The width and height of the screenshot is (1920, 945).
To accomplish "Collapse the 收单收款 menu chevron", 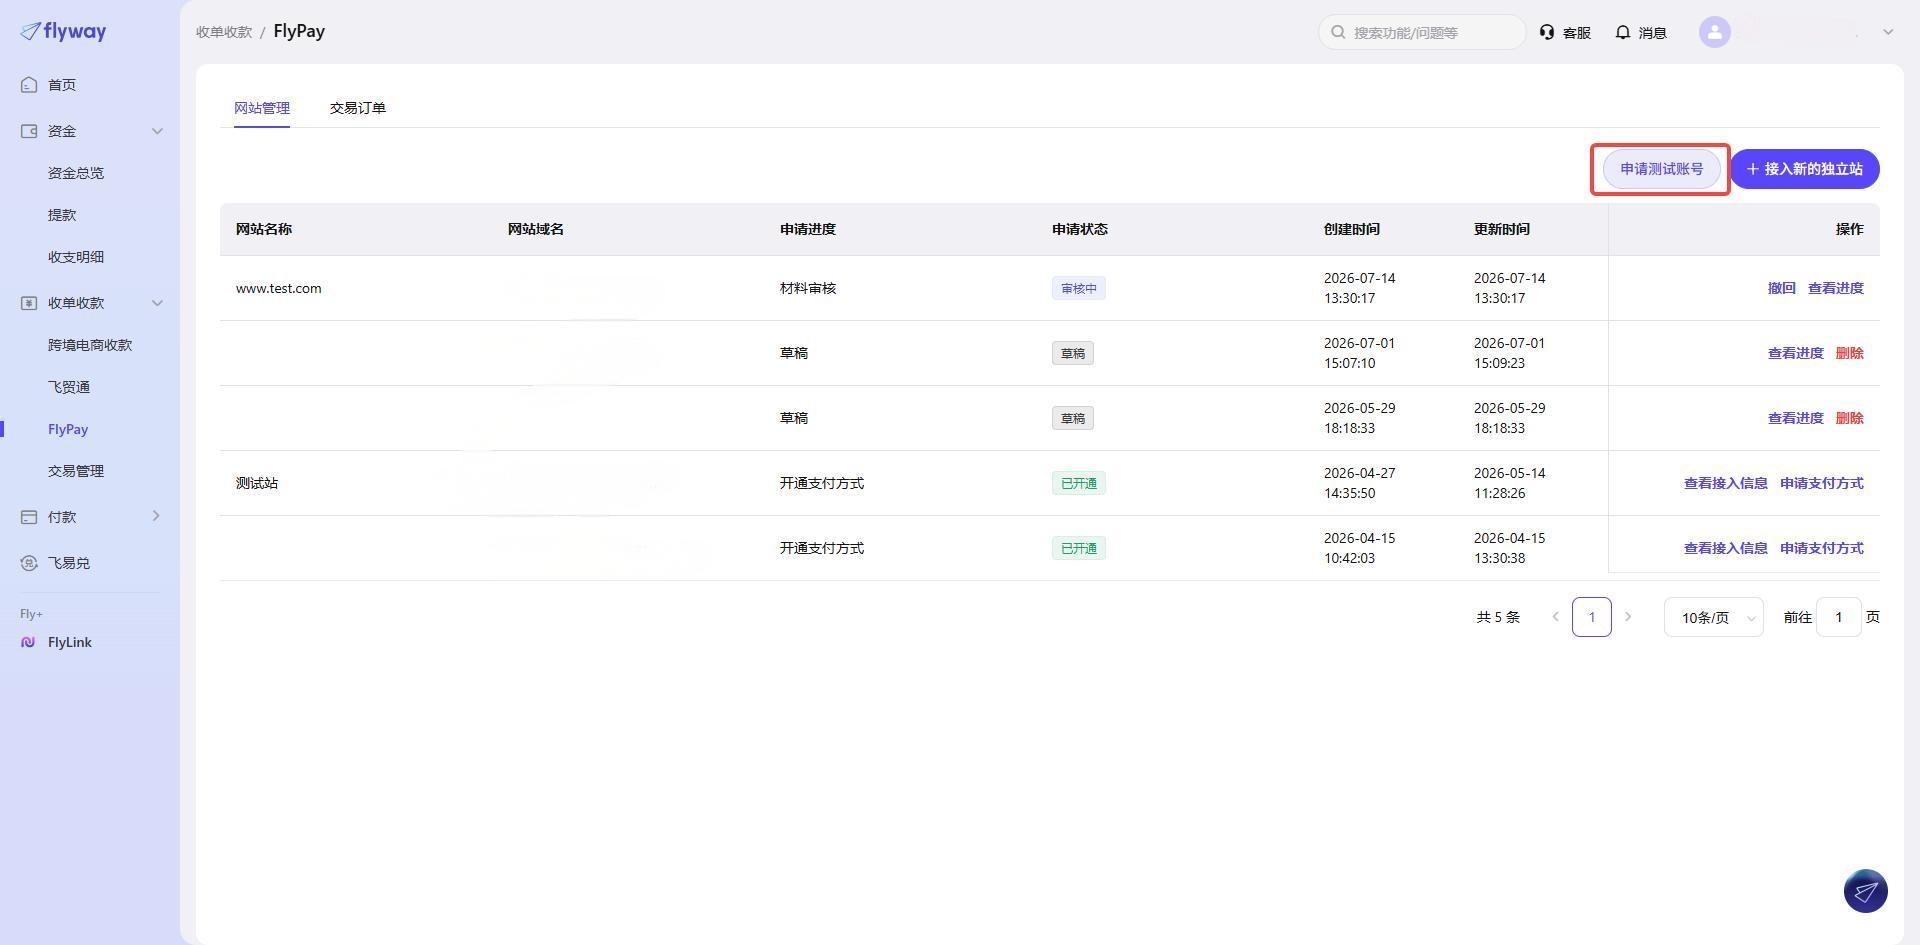I will point(157,303).
